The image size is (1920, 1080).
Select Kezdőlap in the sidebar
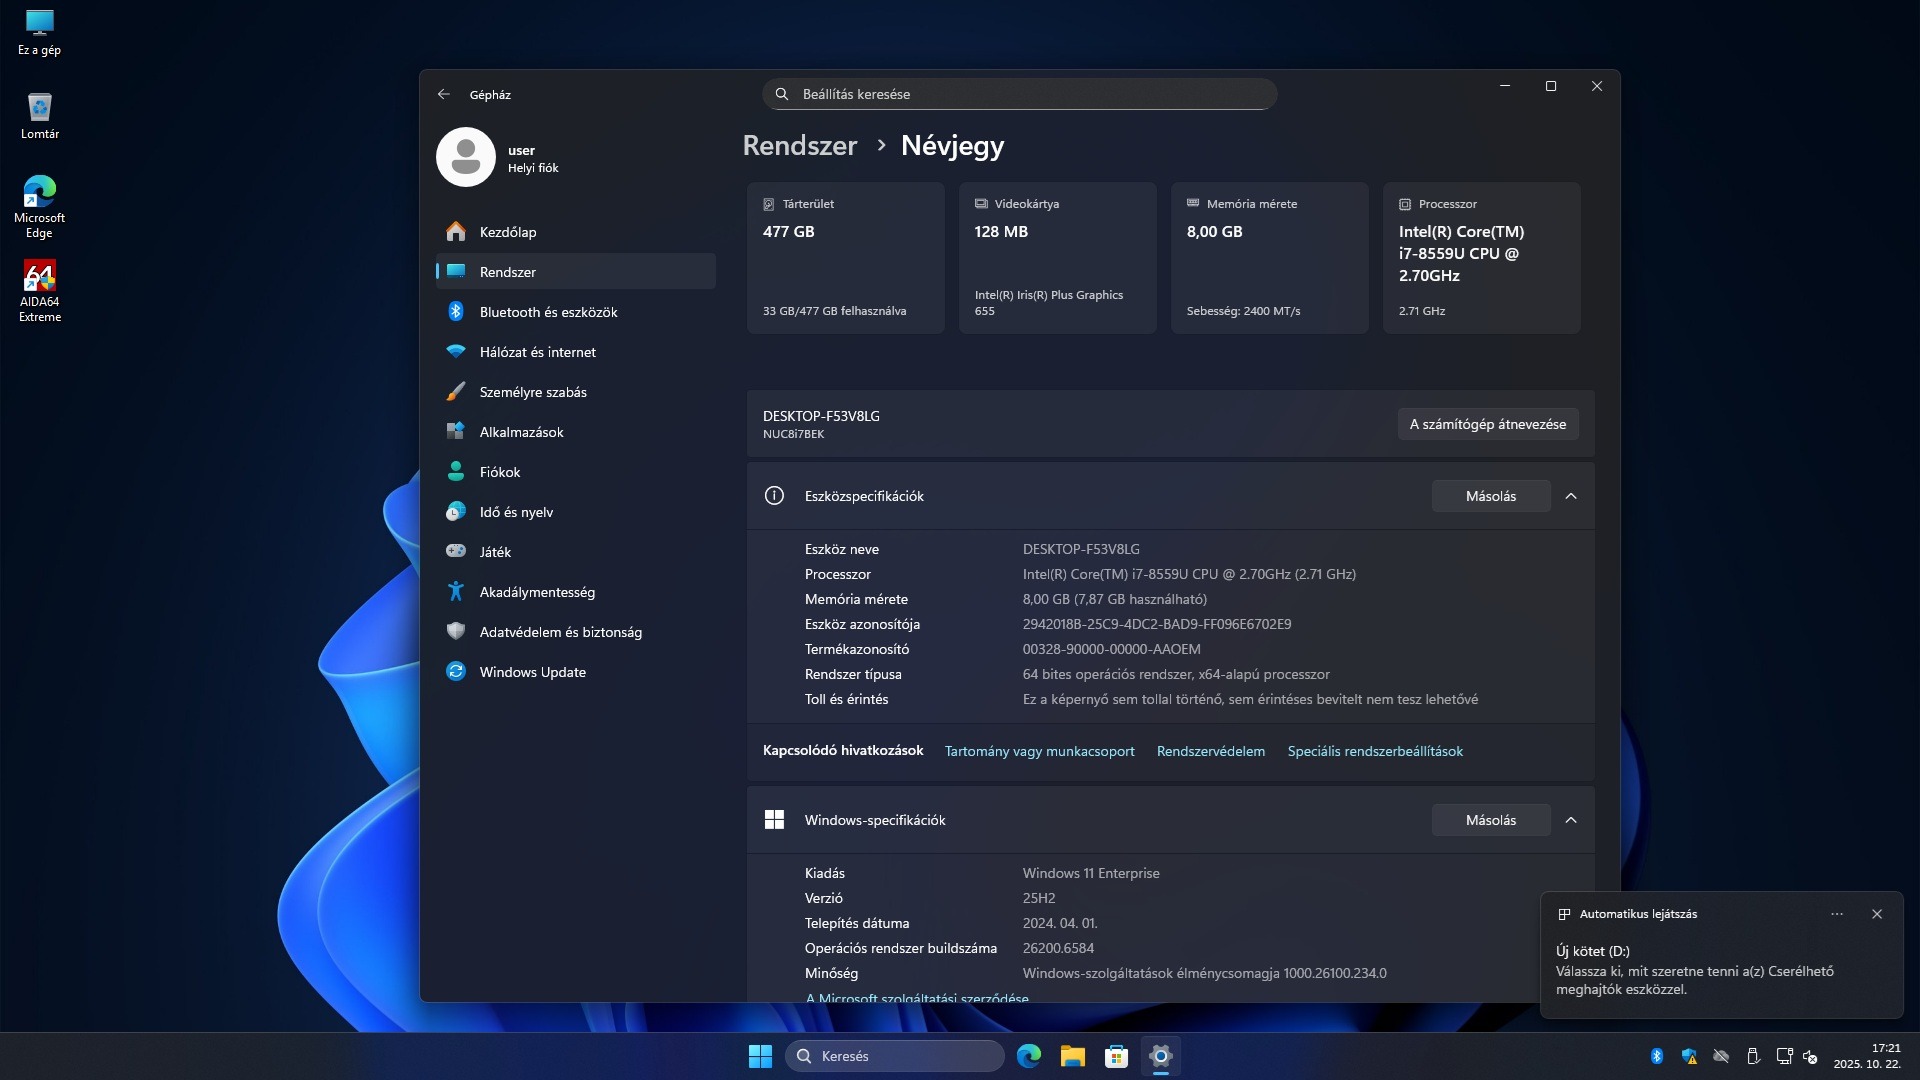tap(508, 232)
